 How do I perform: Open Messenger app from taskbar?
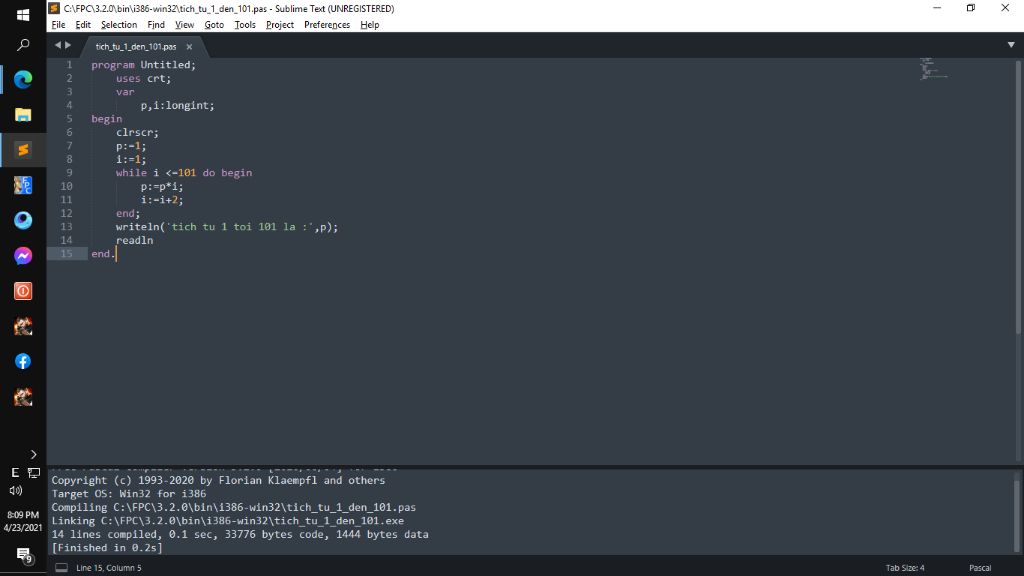pyautogui.click(x=23, y=256)
